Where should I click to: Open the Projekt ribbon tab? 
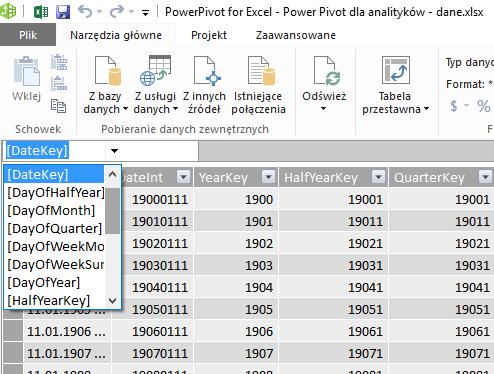[209, 35]
